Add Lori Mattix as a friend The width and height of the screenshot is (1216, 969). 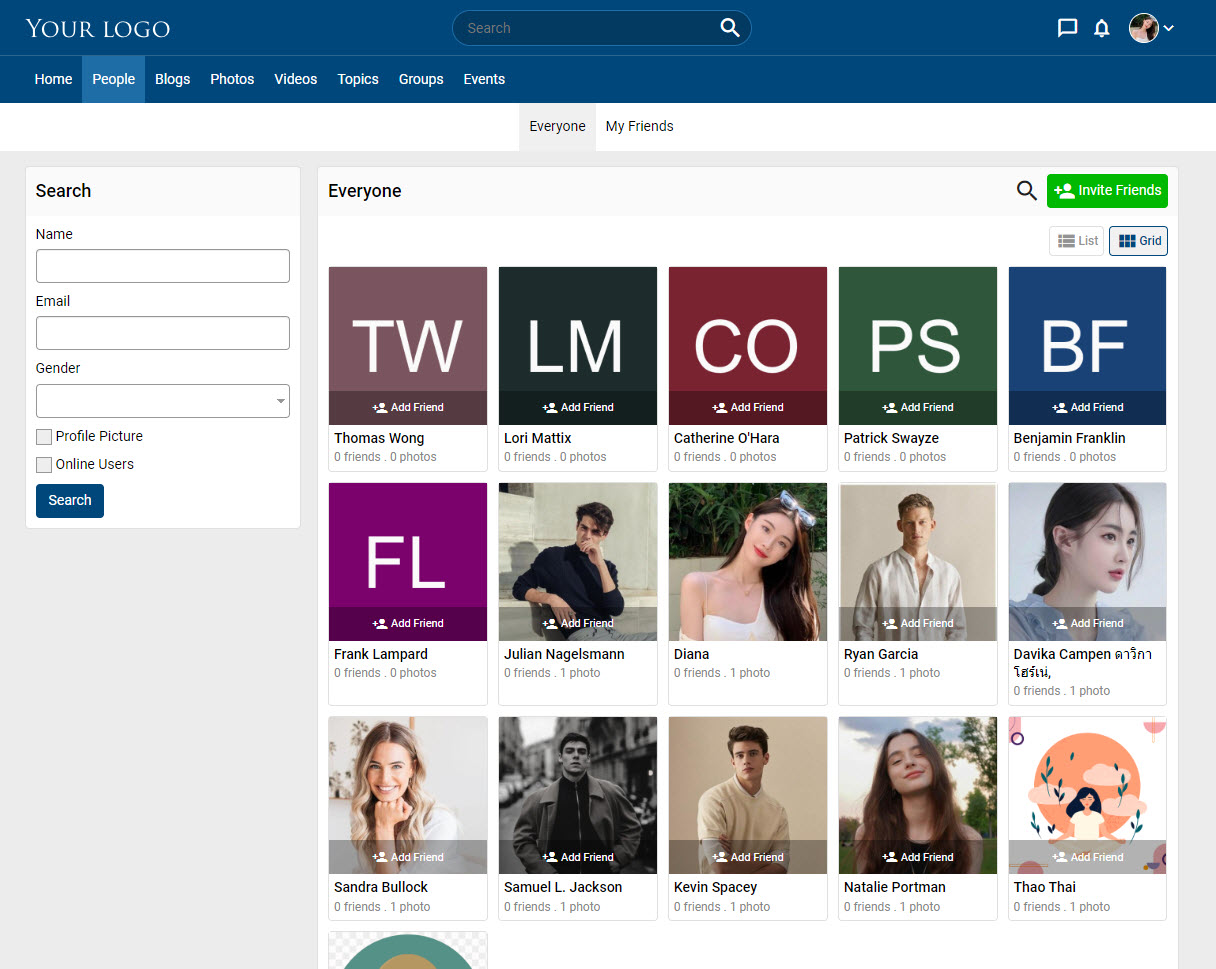578,407
